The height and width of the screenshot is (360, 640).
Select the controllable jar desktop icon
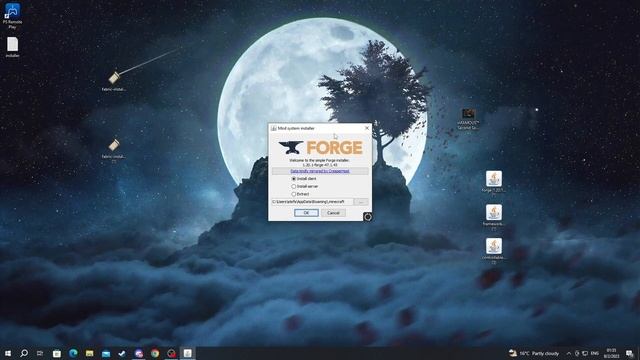(x=493, y=251)
